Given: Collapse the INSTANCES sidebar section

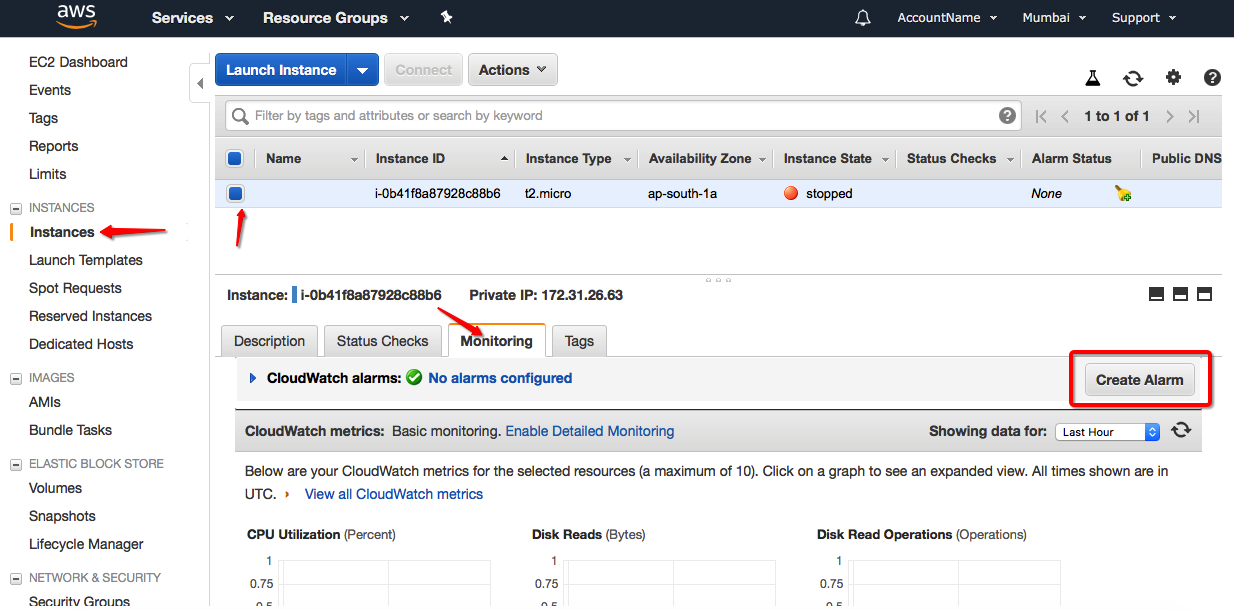Looking at the screenshot, I should point(16,208).
